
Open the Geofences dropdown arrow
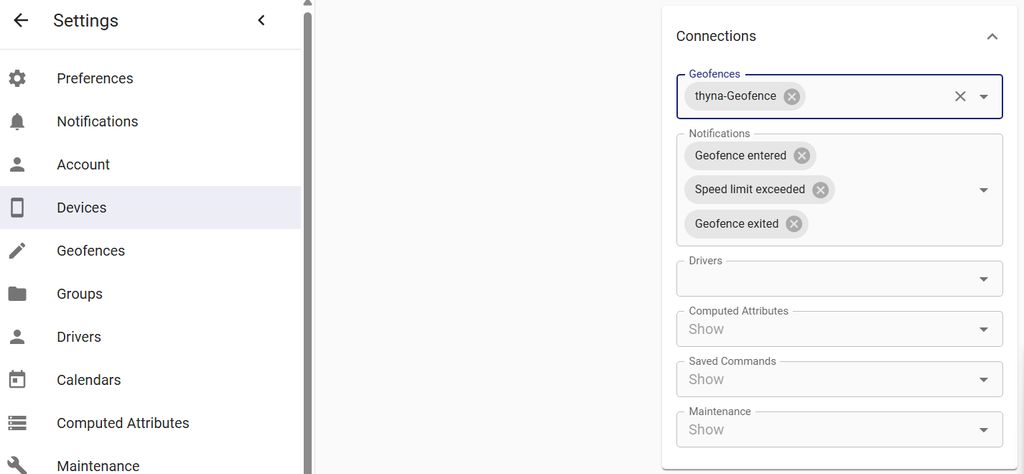click(x=984, y=97)
